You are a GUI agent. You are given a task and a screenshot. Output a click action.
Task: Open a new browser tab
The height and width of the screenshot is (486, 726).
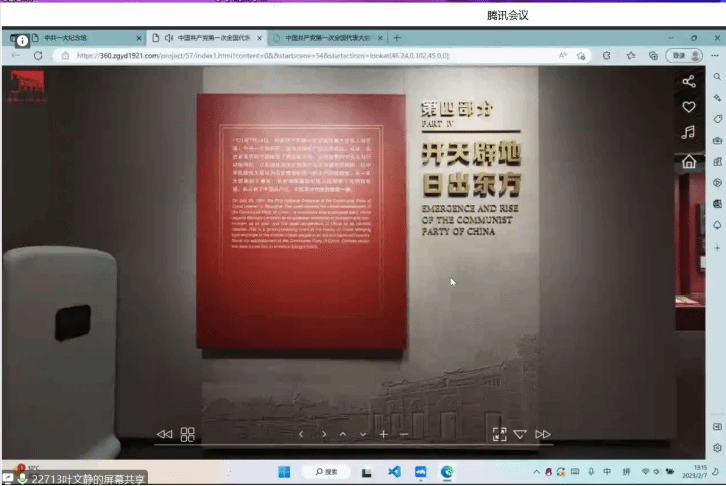397,38
